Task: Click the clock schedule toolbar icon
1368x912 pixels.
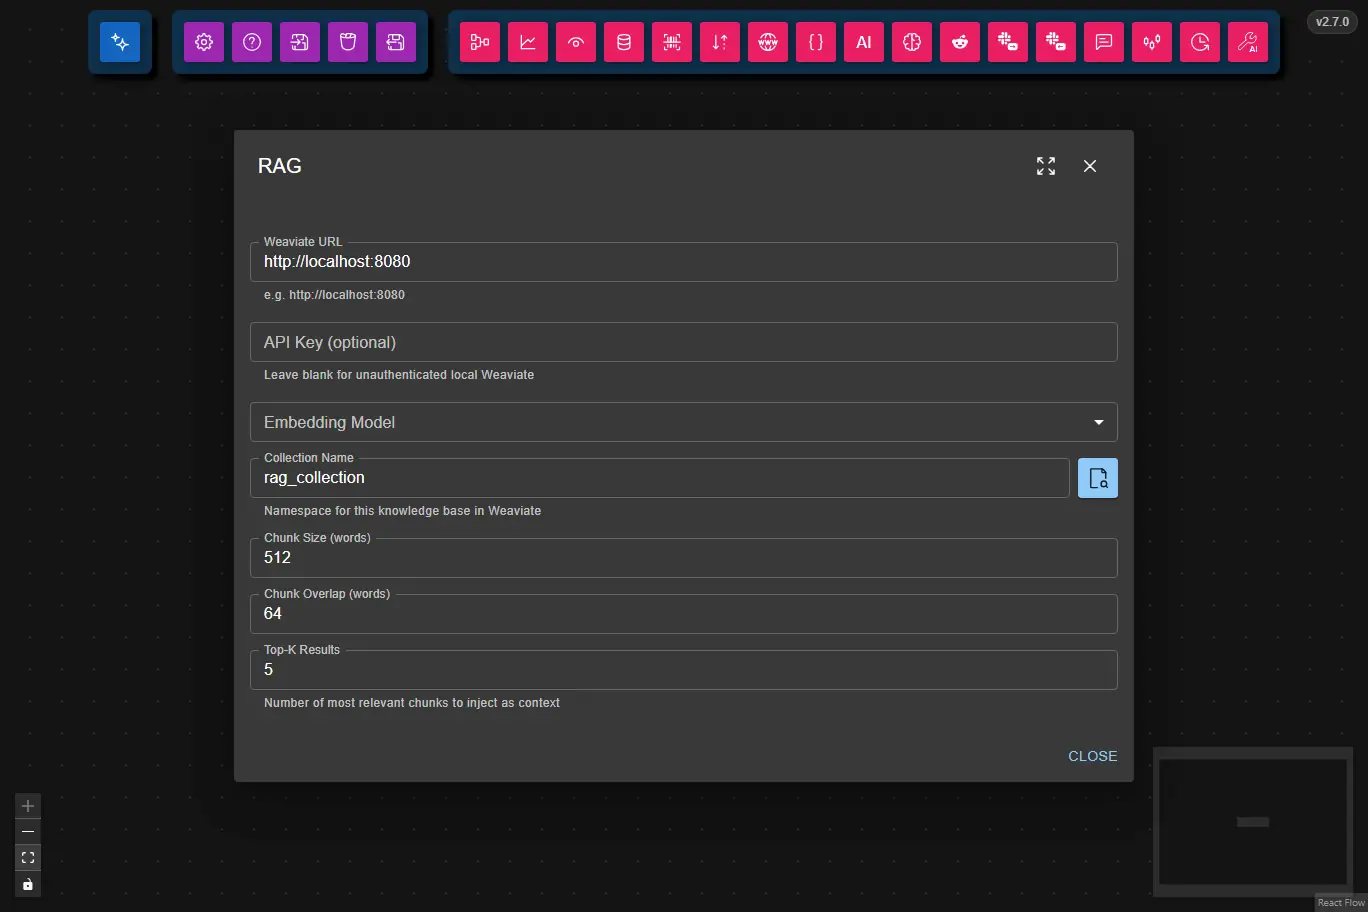Action: 1200,42
